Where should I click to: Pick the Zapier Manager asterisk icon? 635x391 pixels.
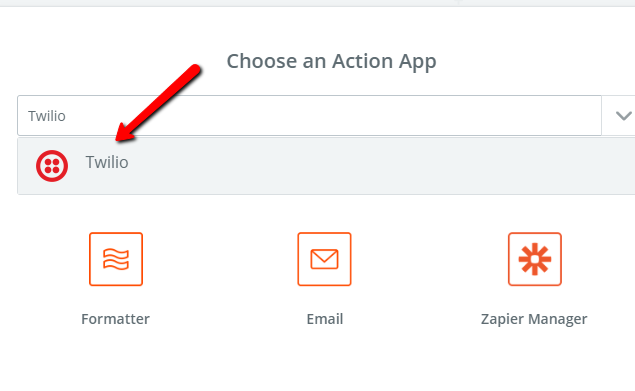535,259
